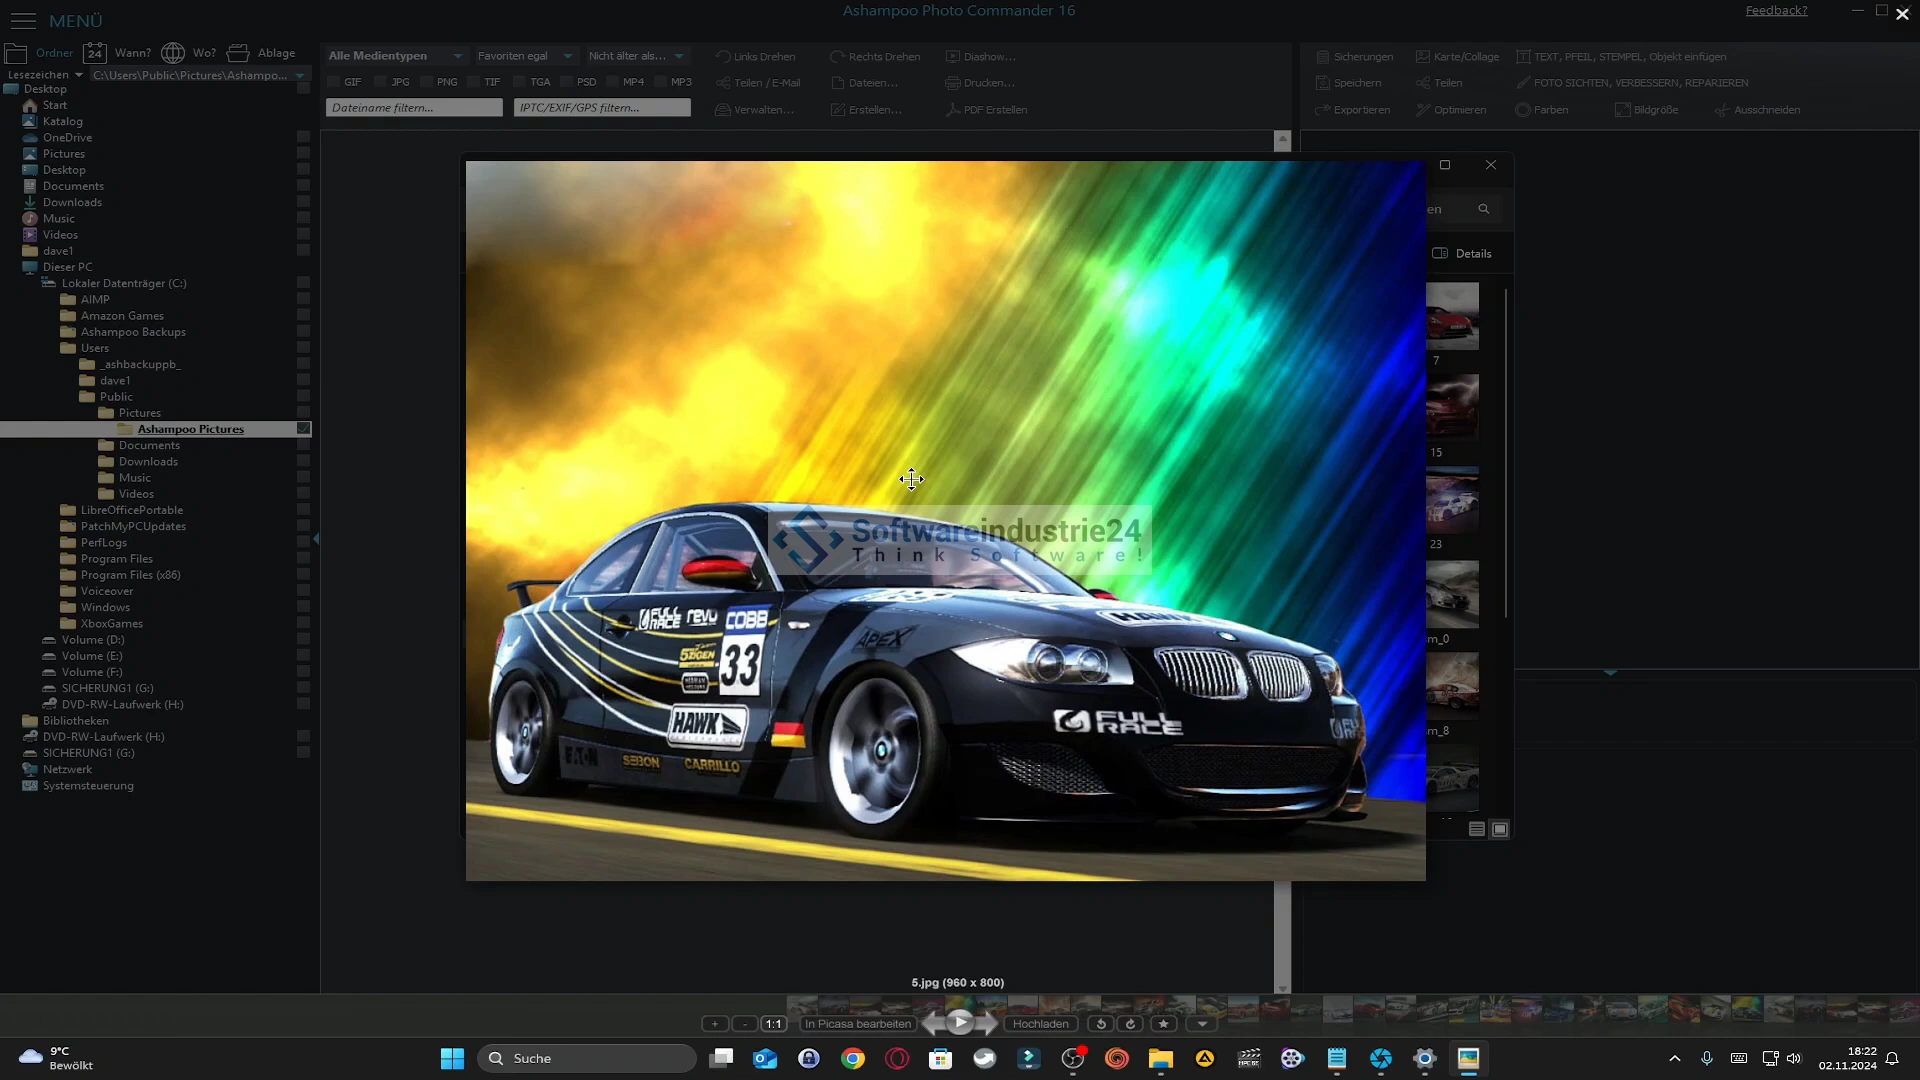
Task: Play slideshow with center play button
Action: [x=960, y=1022]
